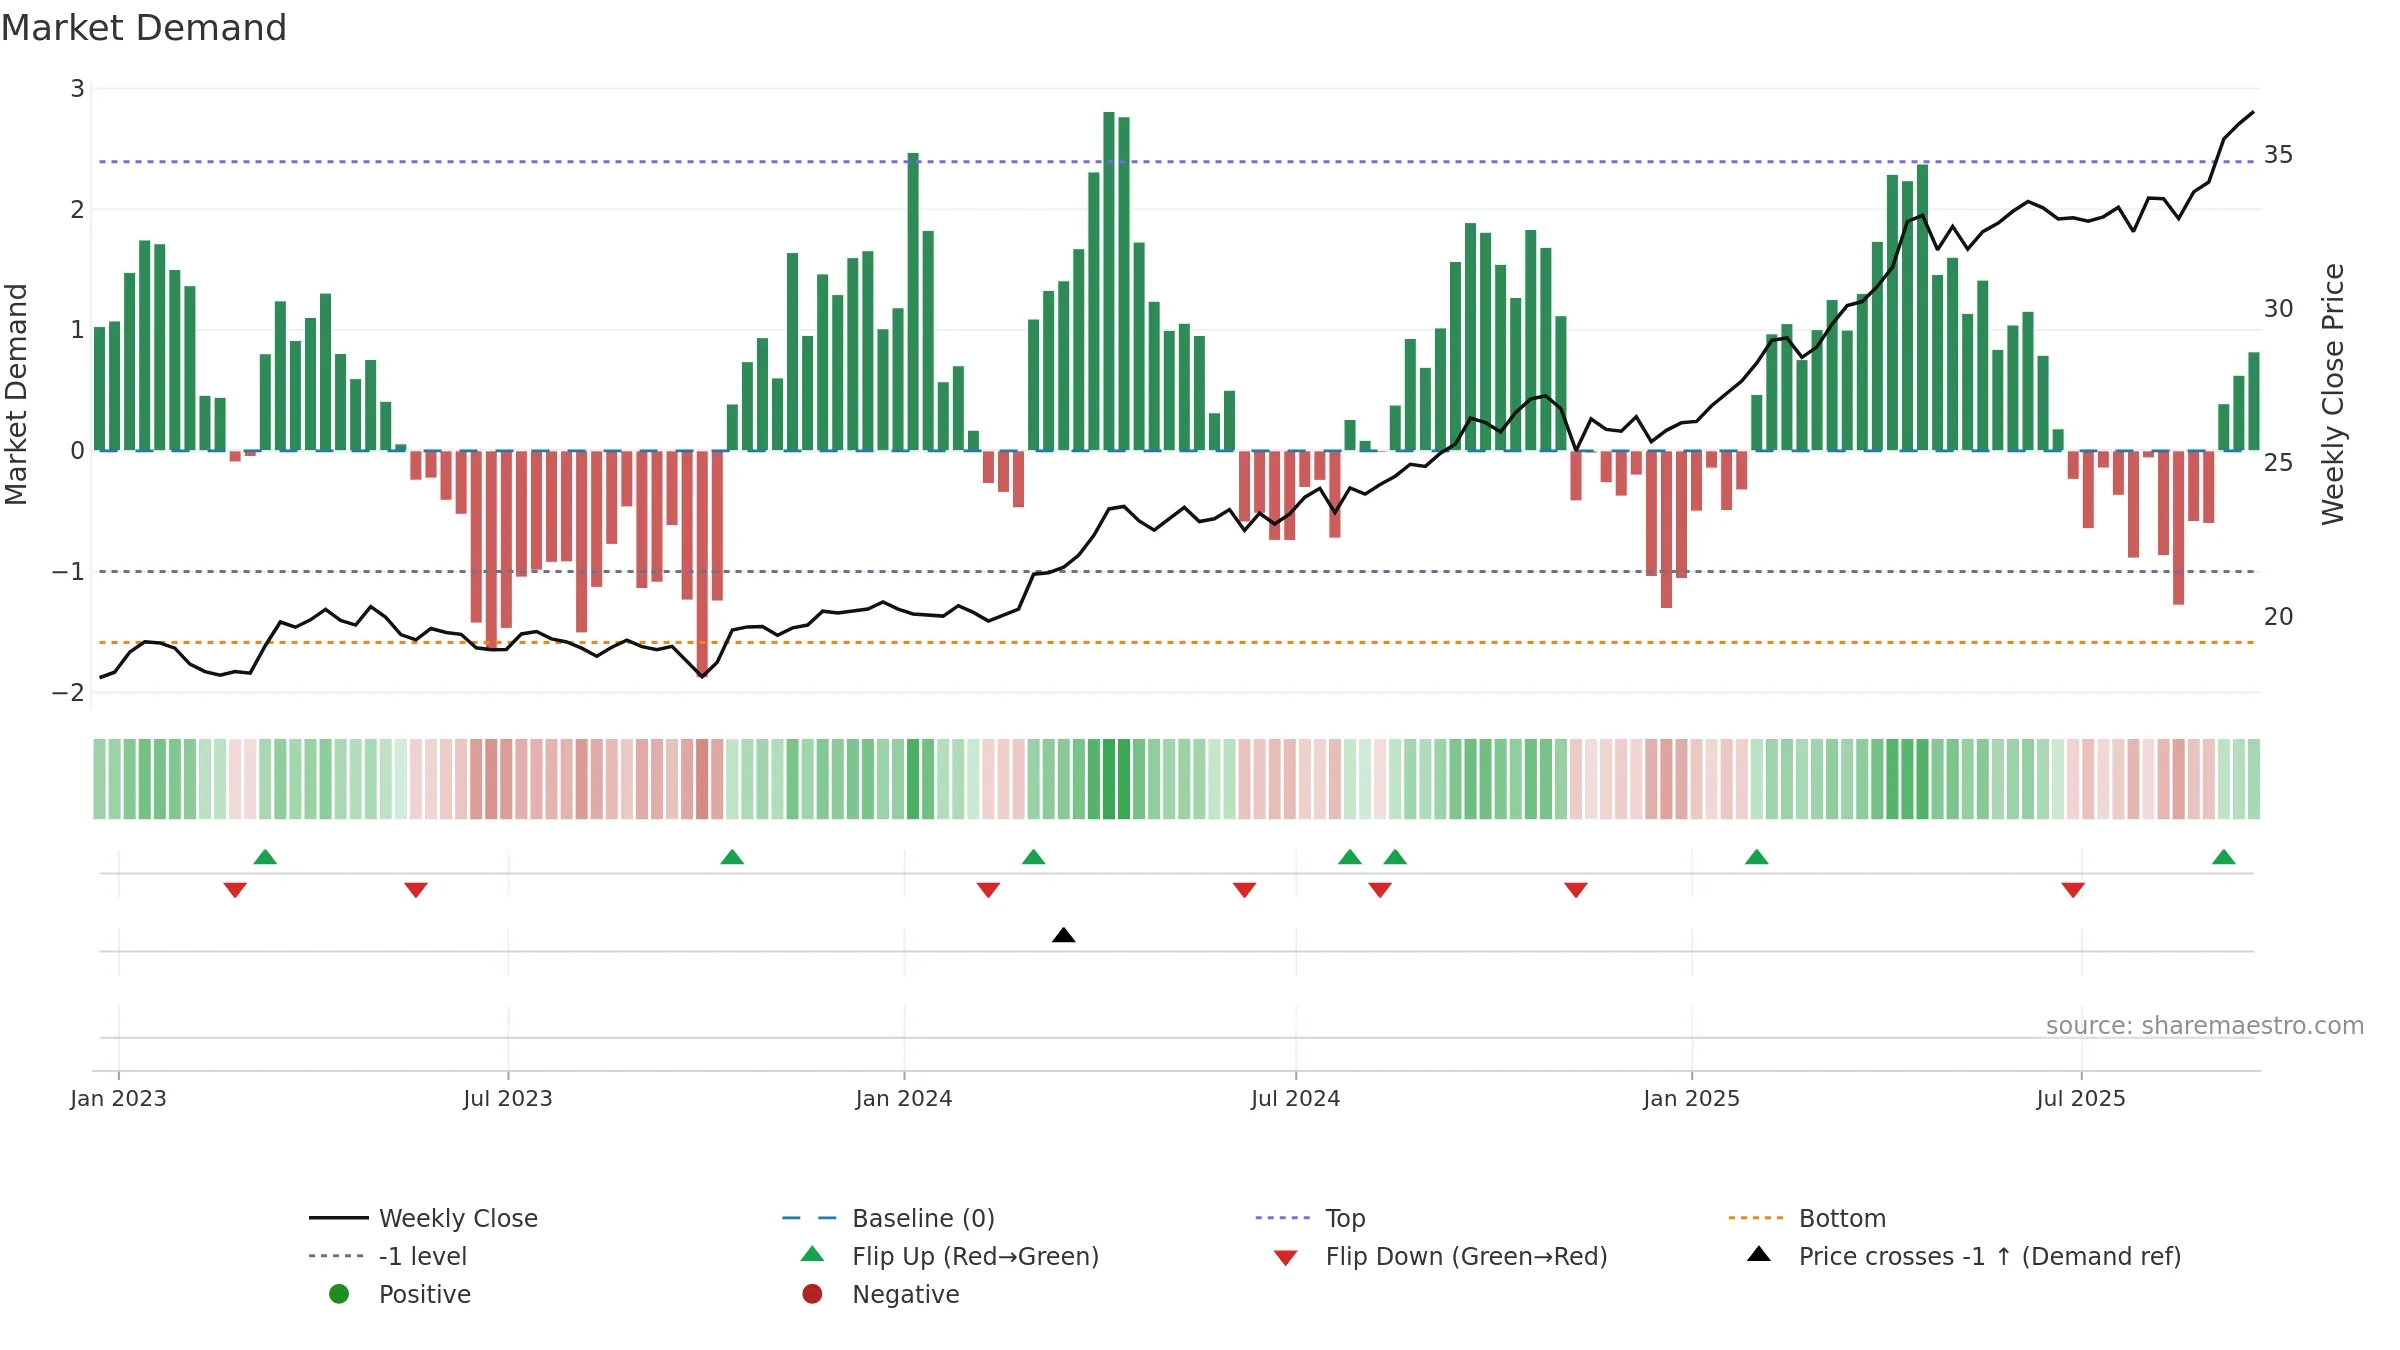
Task: Click the rotated Market Demand y-axis title
Action: click(16, 394)
